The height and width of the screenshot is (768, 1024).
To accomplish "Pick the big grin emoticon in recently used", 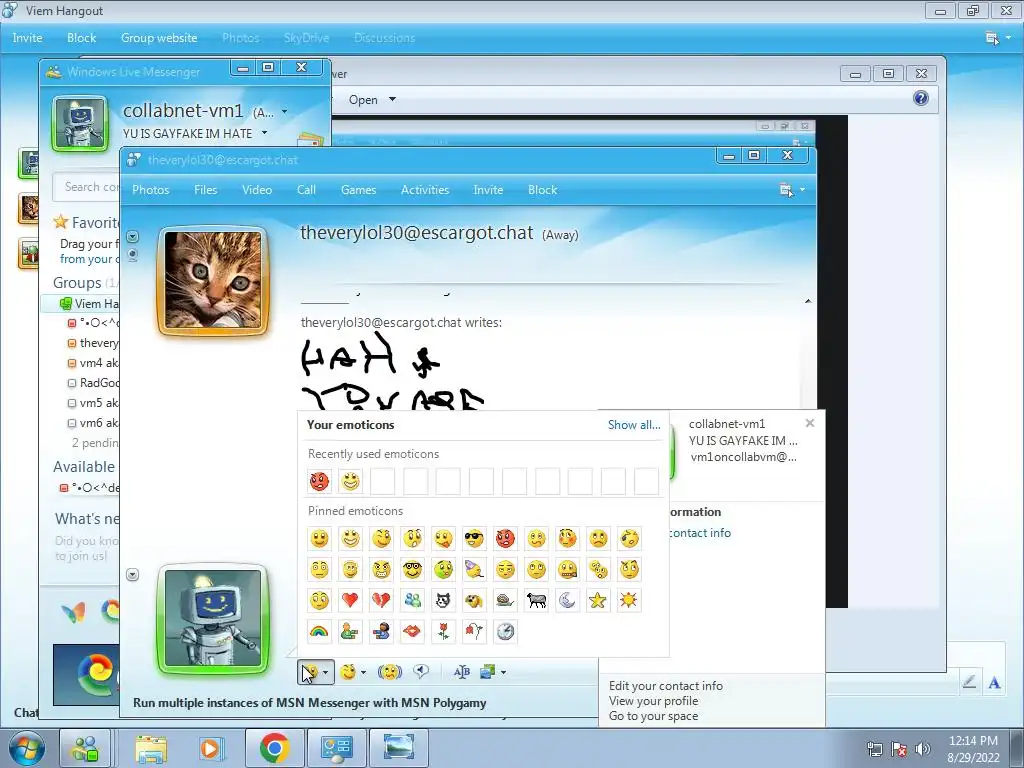I will [x=351, y=481].
